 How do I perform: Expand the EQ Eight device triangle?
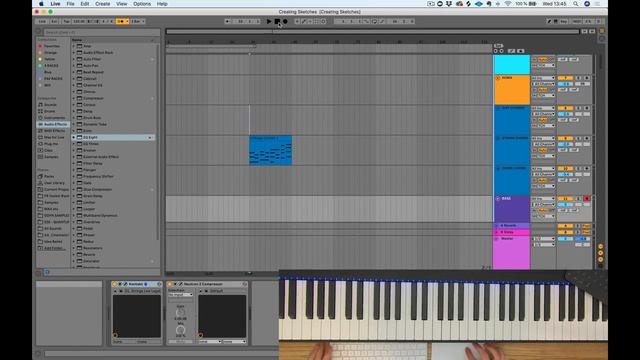(73, 138)
